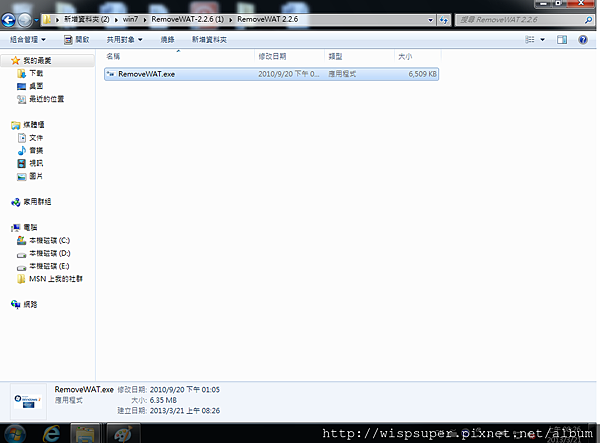The height and width of the screenshot is (443, 600).
Task: Select the RemoveWAT.exe file row
Action: tap(271, 74)
